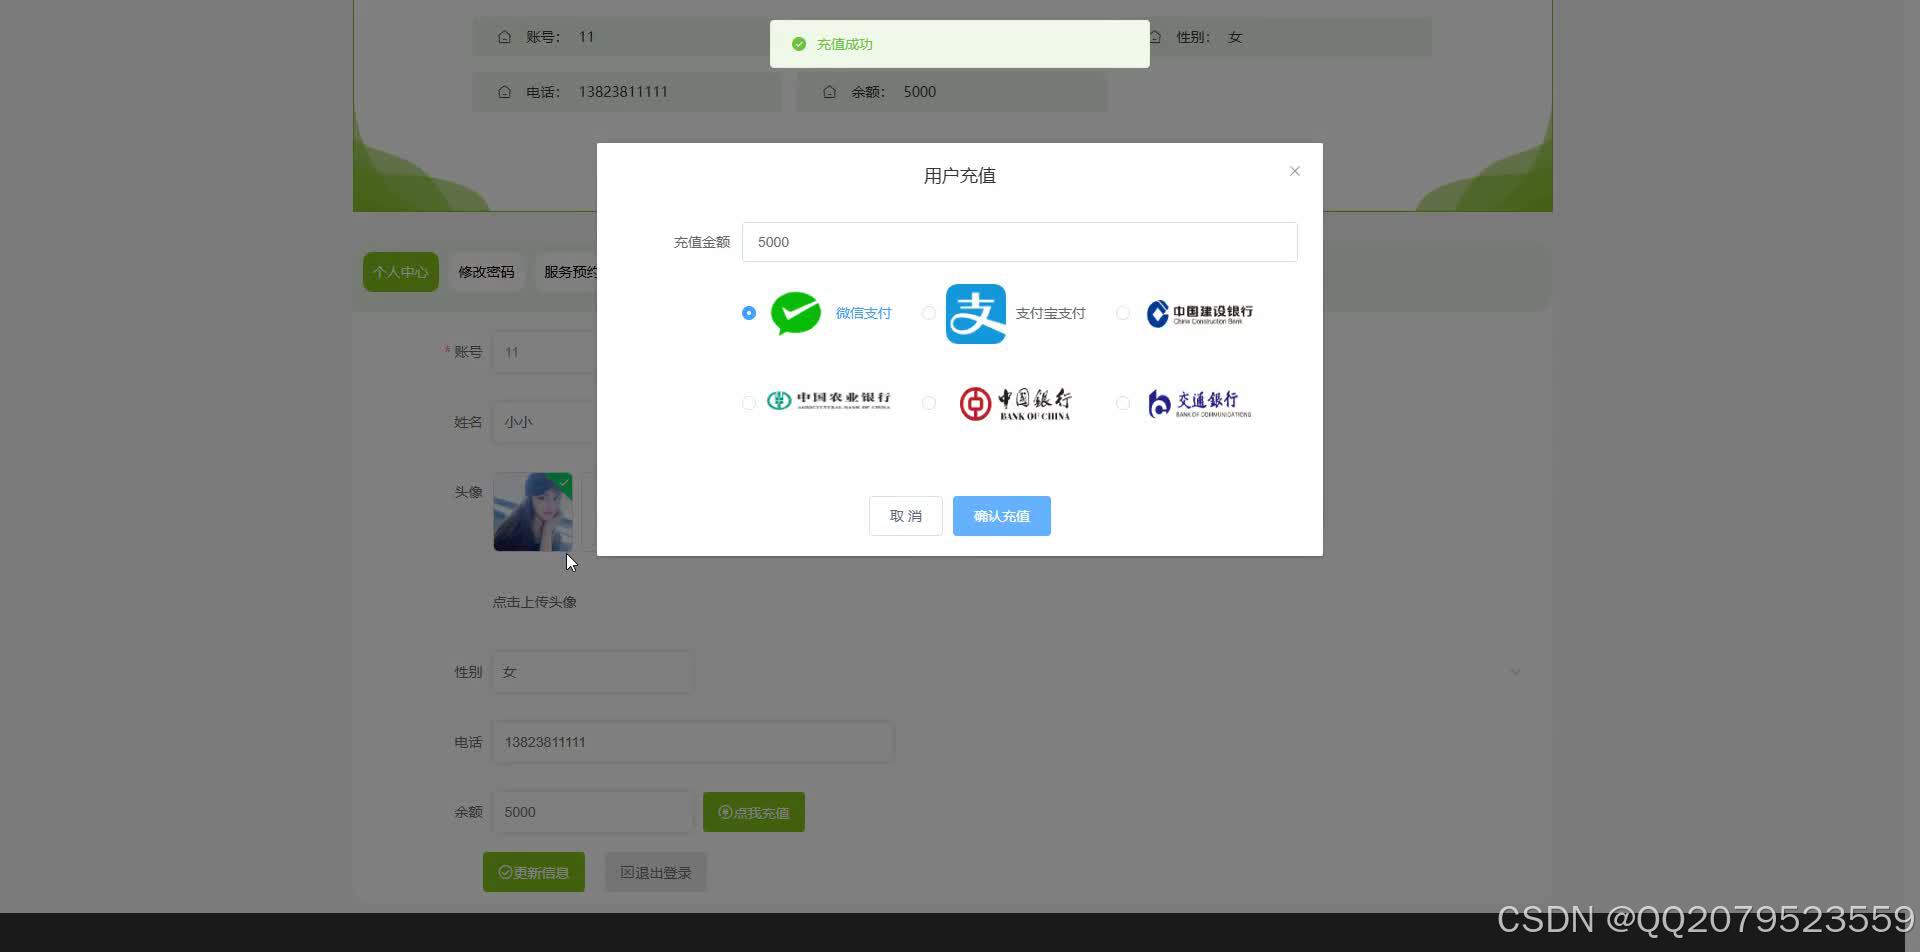This screenshot has width=1920, height=952.
Task: Choose China Construction Bank radio option
Action: (1123, 313)
